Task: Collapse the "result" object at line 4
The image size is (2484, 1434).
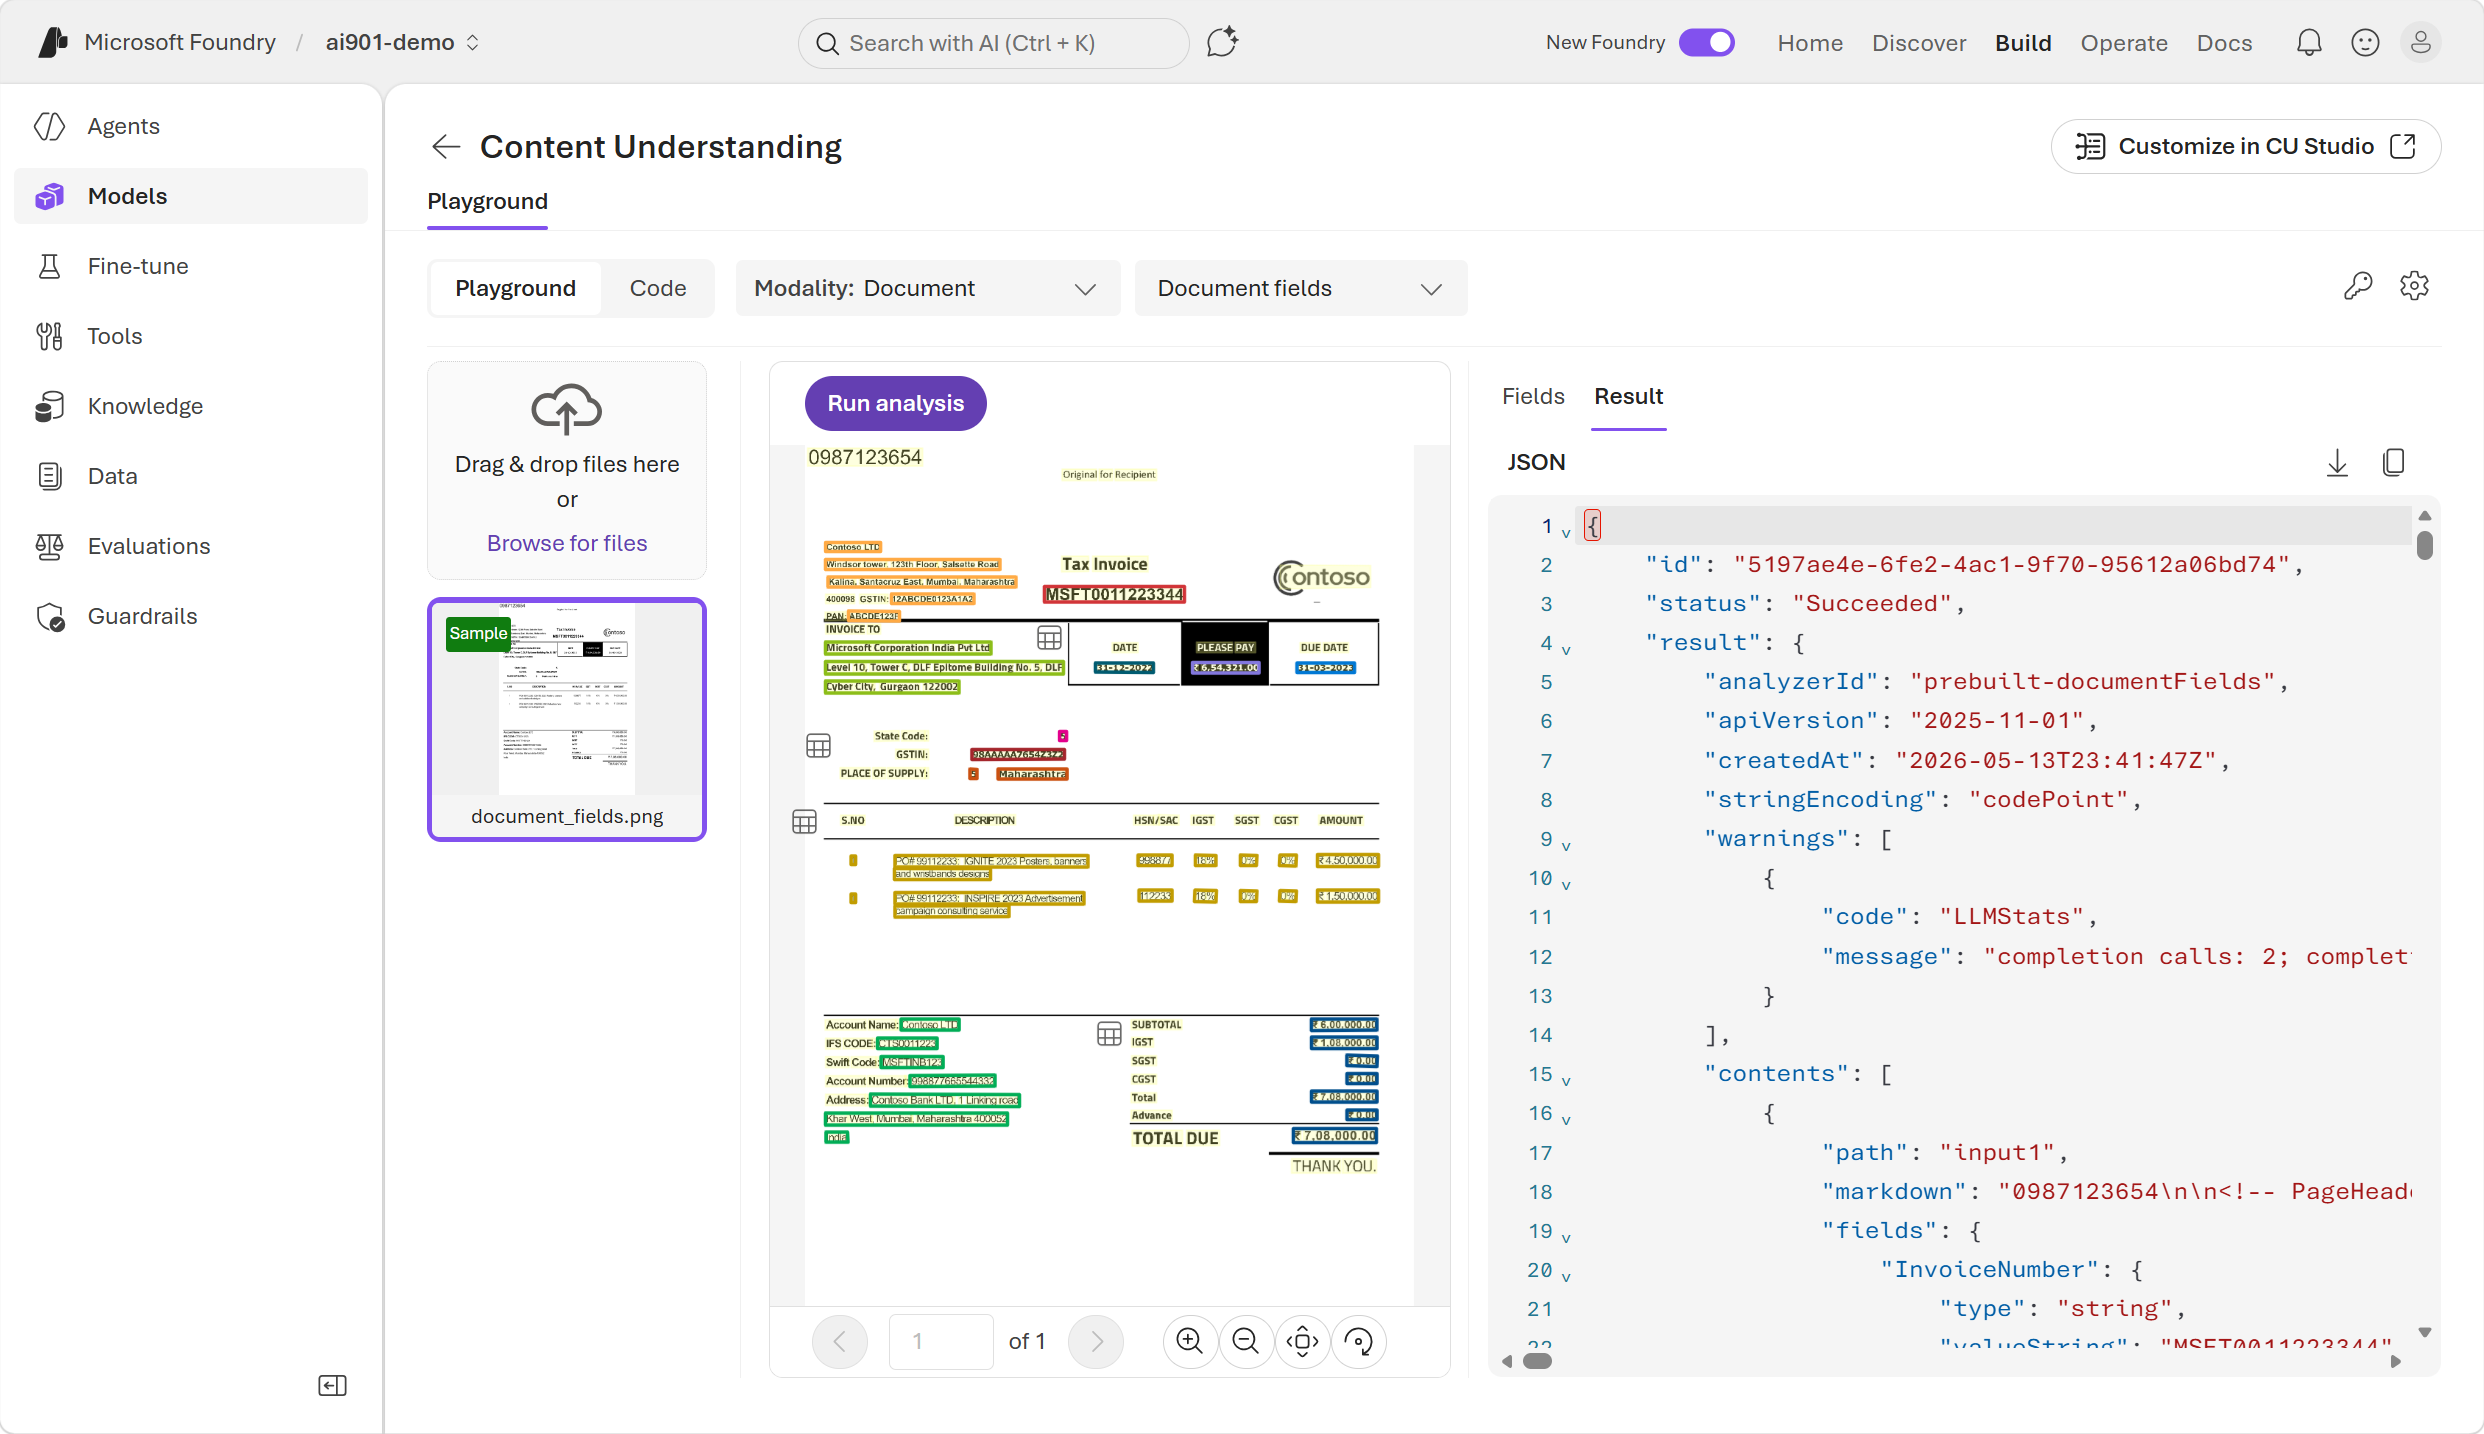Action: tap(1566, 650)
